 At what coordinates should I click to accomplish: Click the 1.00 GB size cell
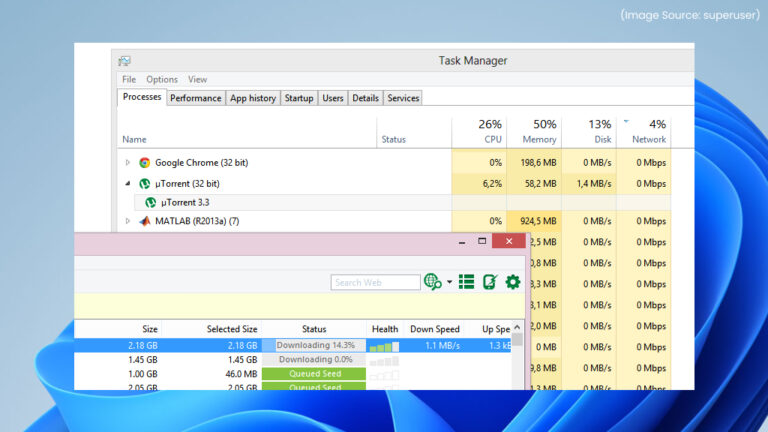coord(143,374)
